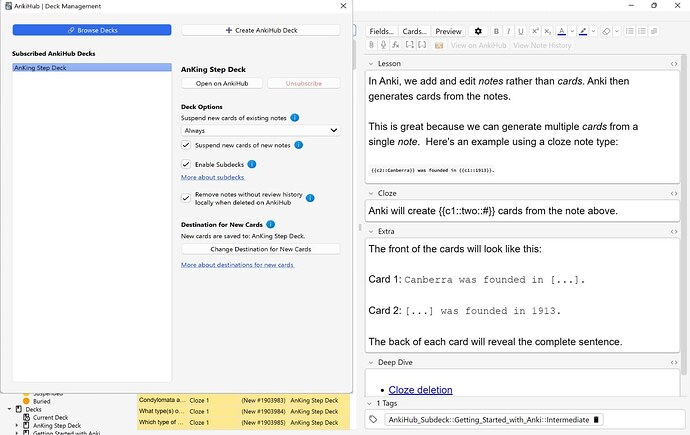This screenshot has height=435, width=690.
Task: Collapse the Extra field
Action: click(x=371, y=231)
